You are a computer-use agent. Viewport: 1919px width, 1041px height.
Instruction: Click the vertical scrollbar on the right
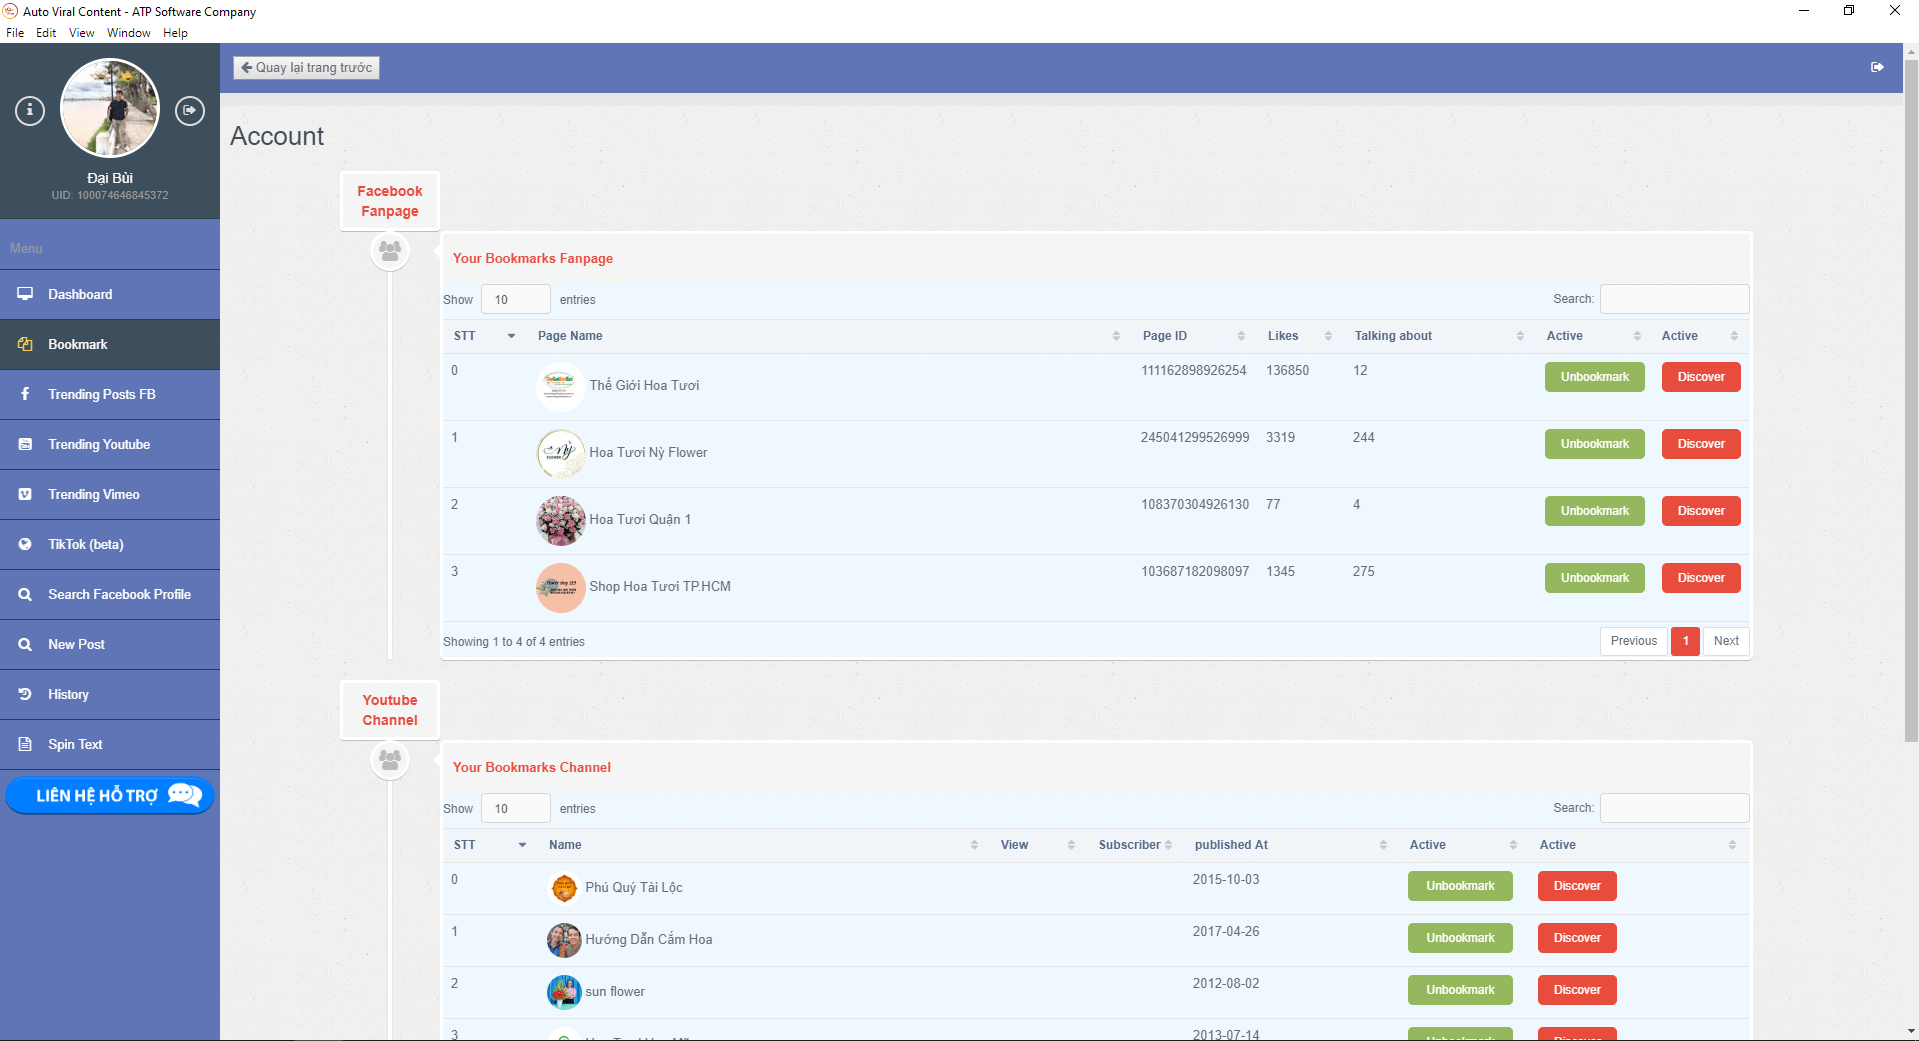click(x=1911, y=400)
